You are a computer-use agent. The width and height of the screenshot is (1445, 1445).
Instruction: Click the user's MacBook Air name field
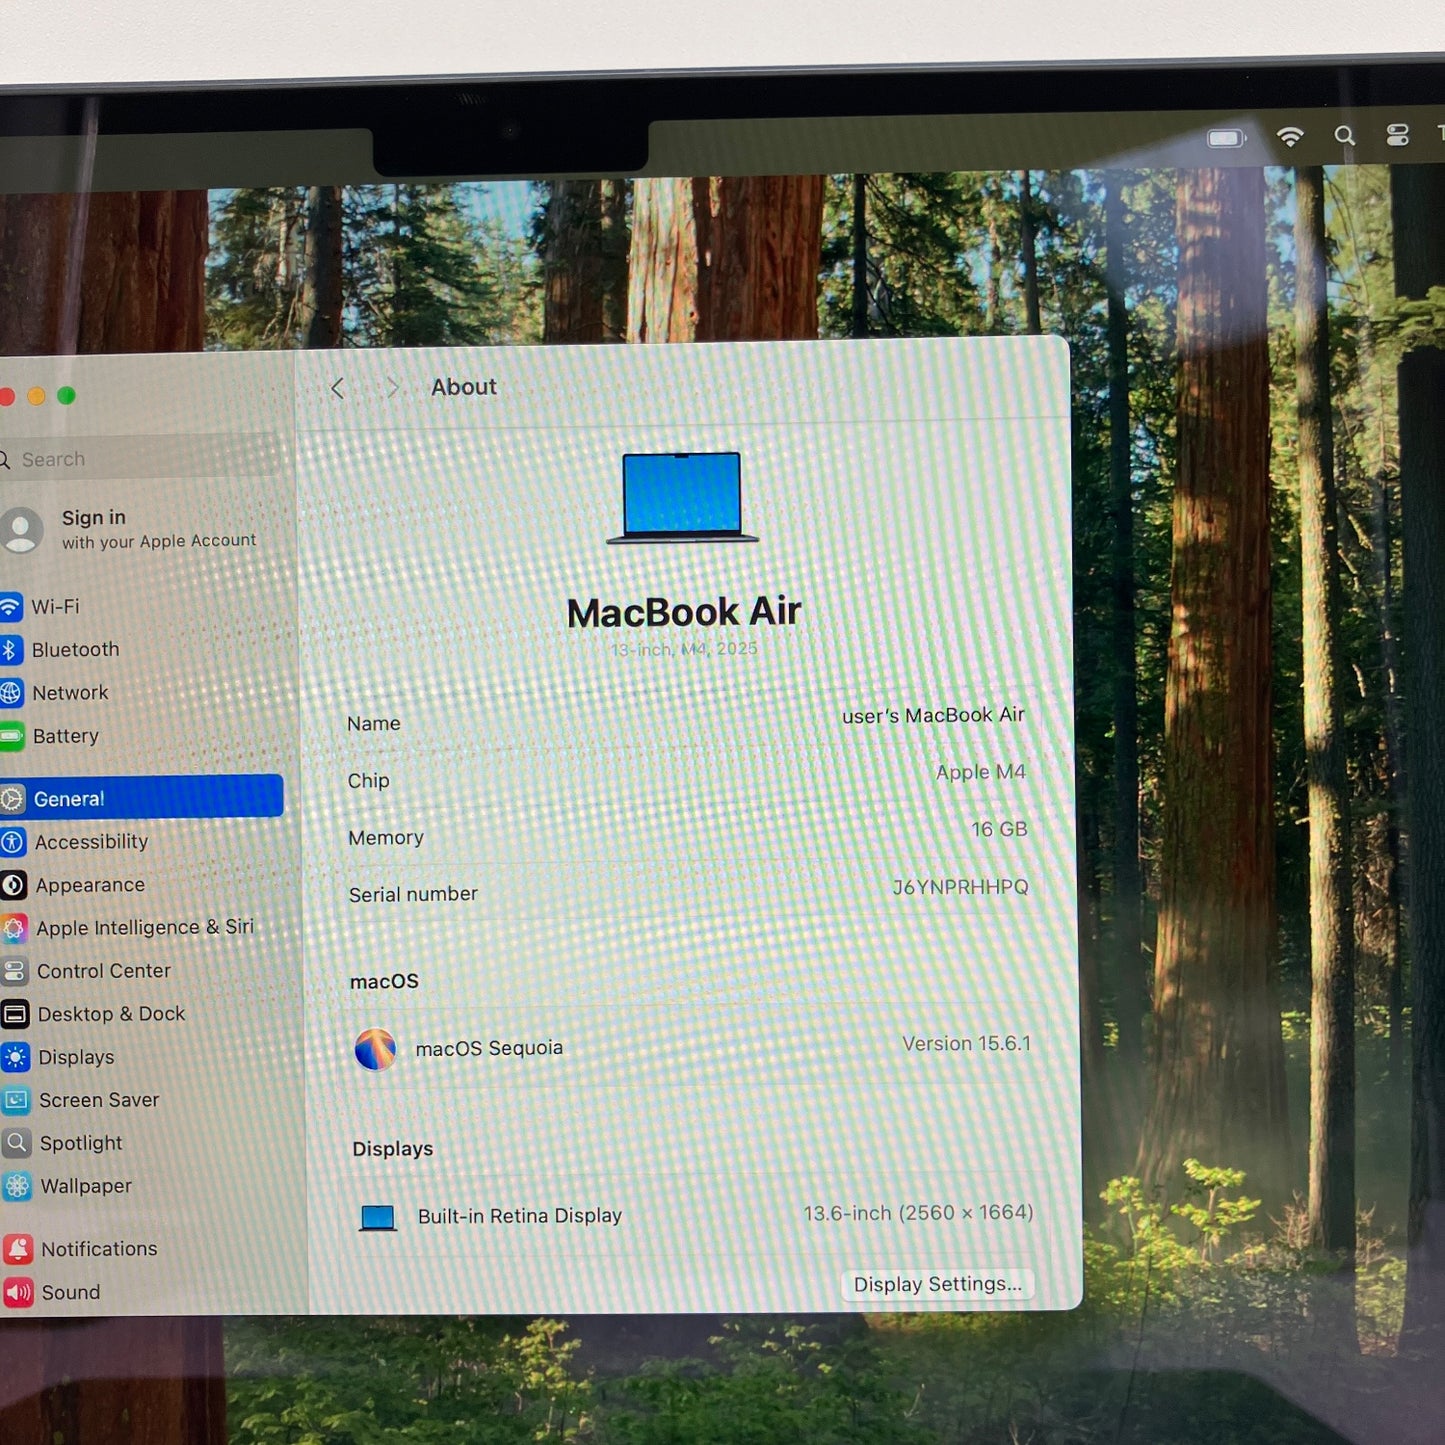point(932,716)
